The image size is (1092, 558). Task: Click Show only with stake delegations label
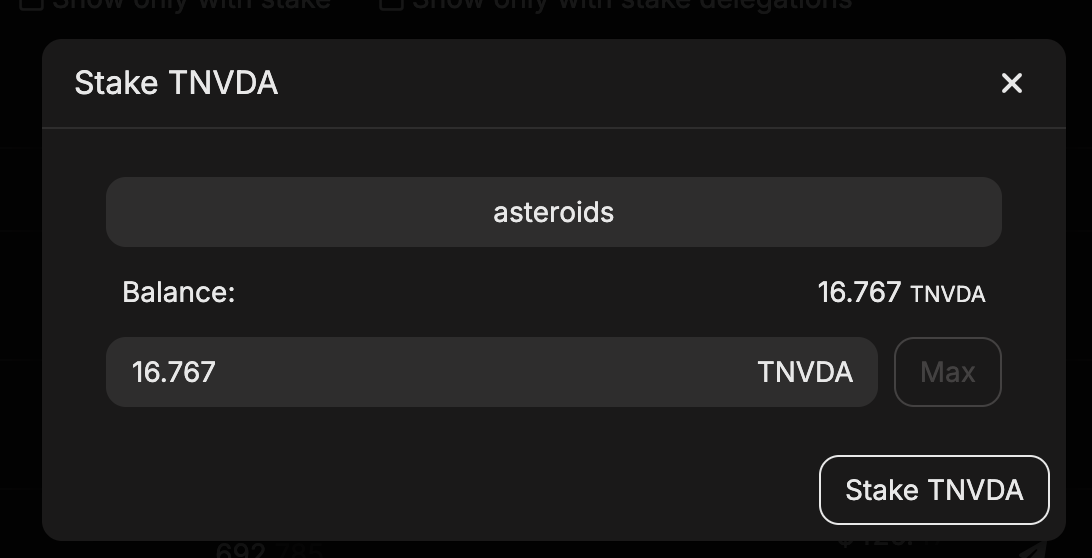tap(630, 4)
